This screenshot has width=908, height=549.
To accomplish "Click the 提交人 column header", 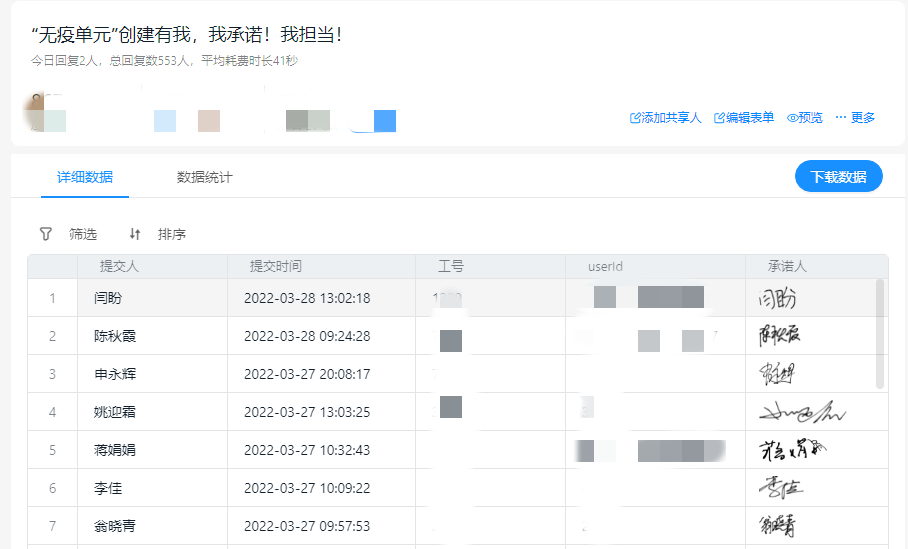I will coord(119,266).
